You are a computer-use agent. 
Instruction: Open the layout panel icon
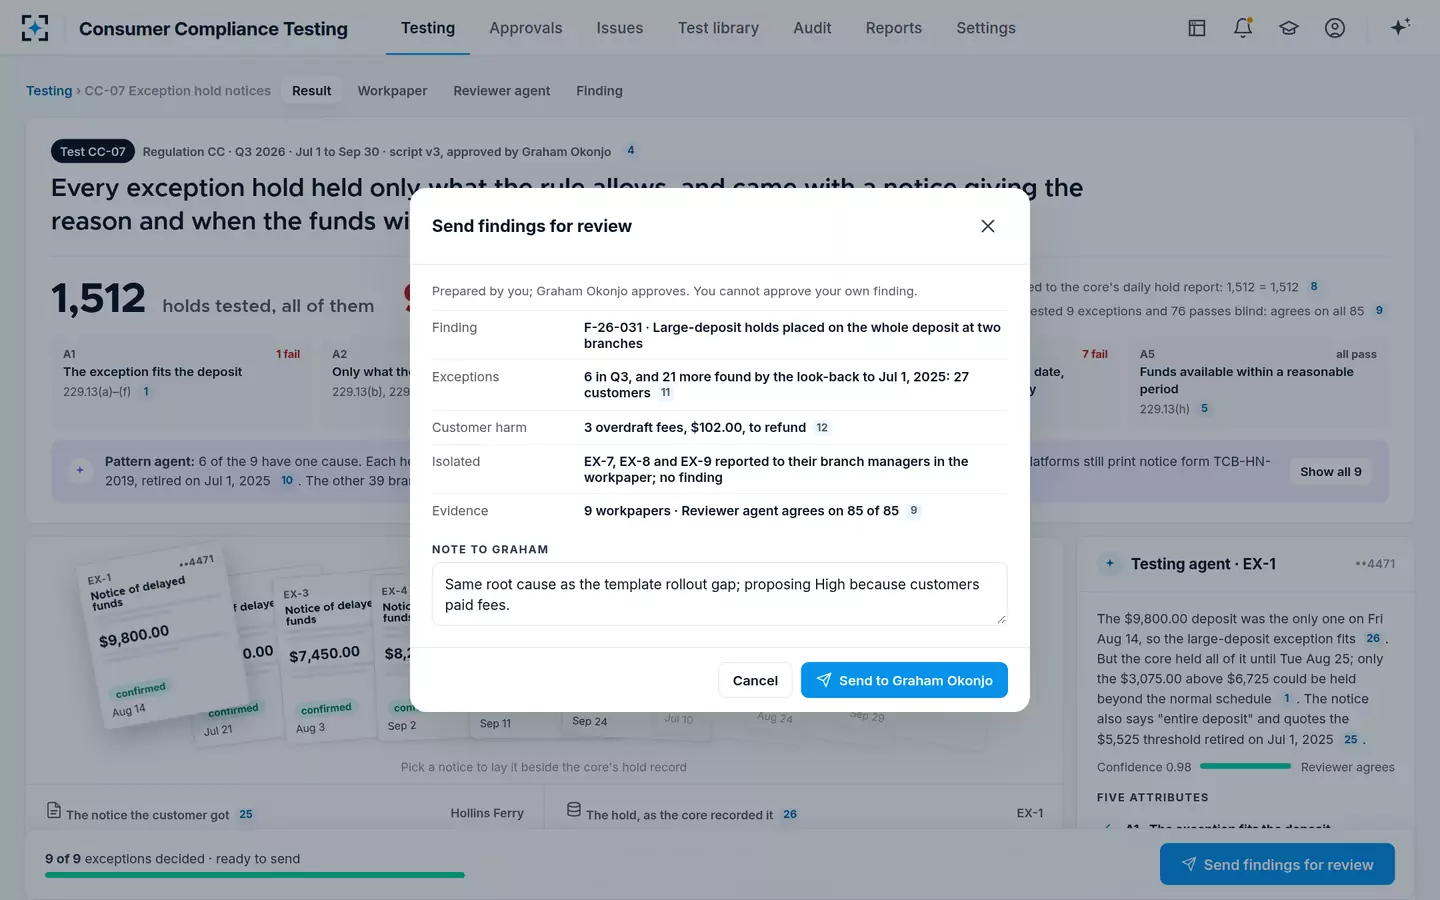tap(1197, 28)
